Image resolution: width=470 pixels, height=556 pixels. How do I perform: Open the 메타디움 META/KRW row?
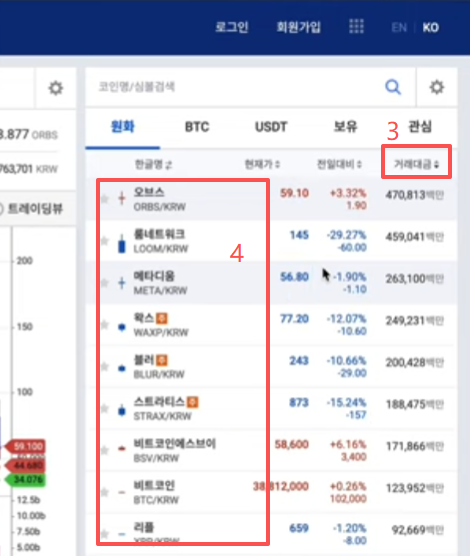pos(271,283)
